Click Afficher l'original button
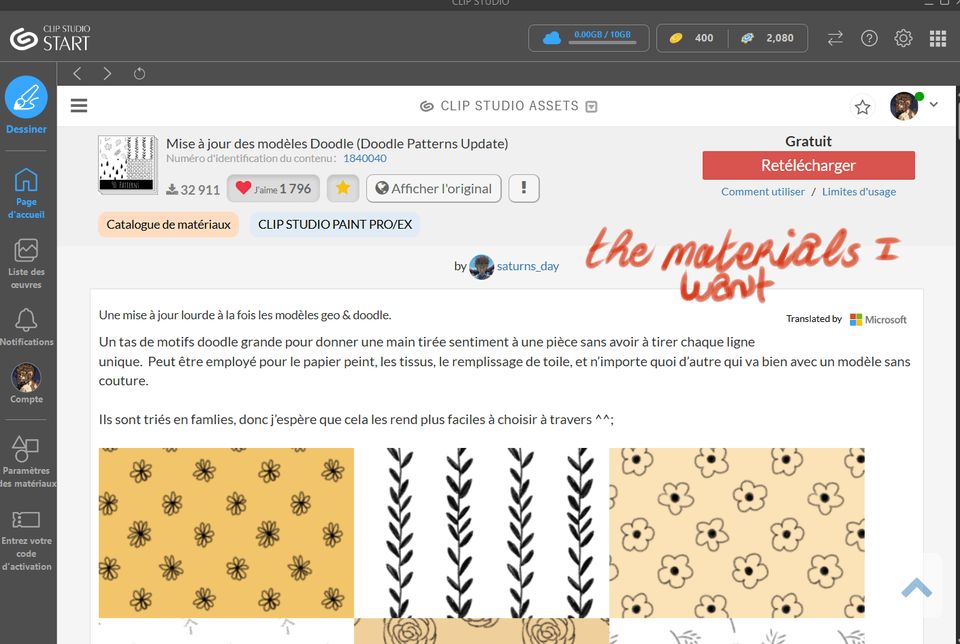 coord(433,189)
